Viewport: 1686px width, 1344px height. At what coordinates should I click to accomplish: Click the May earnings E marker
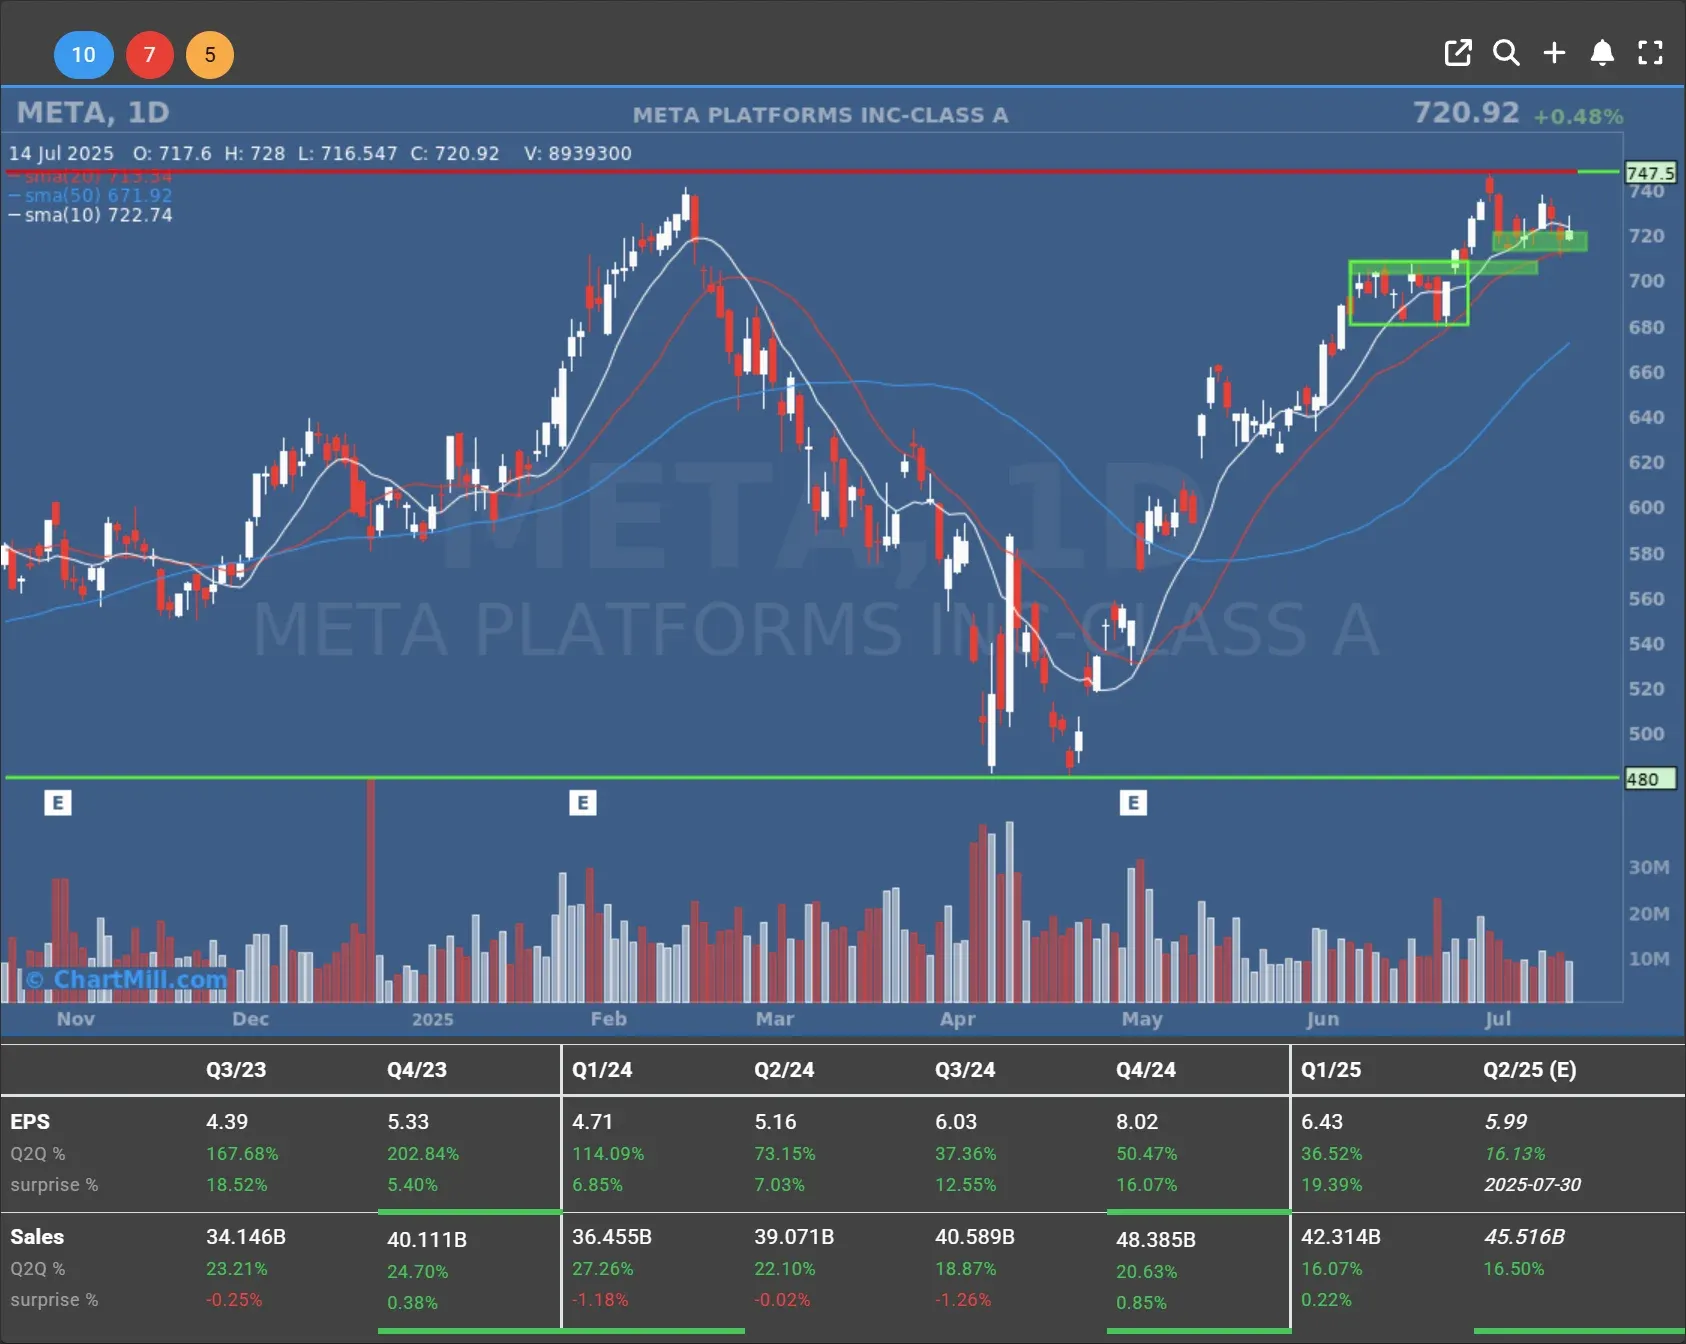coord(1133,802)
